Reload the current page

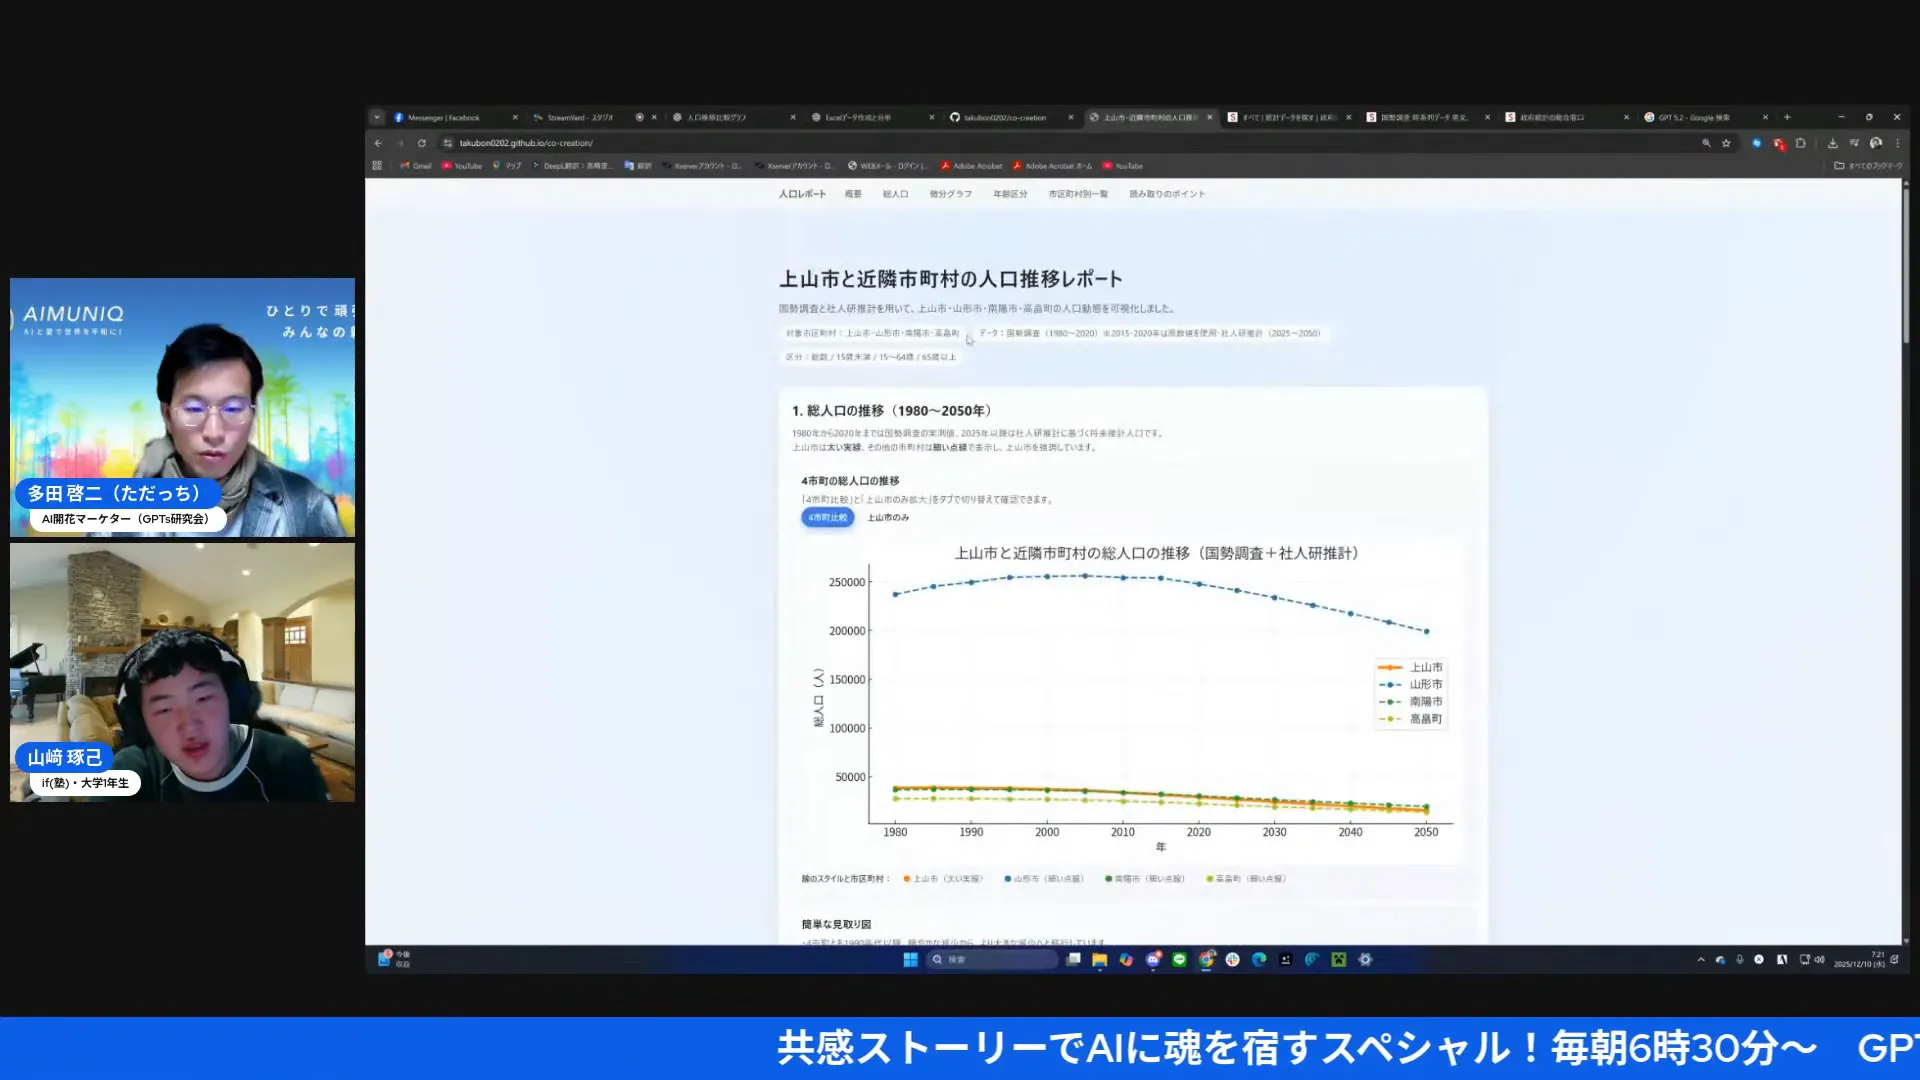coord(421,143)
